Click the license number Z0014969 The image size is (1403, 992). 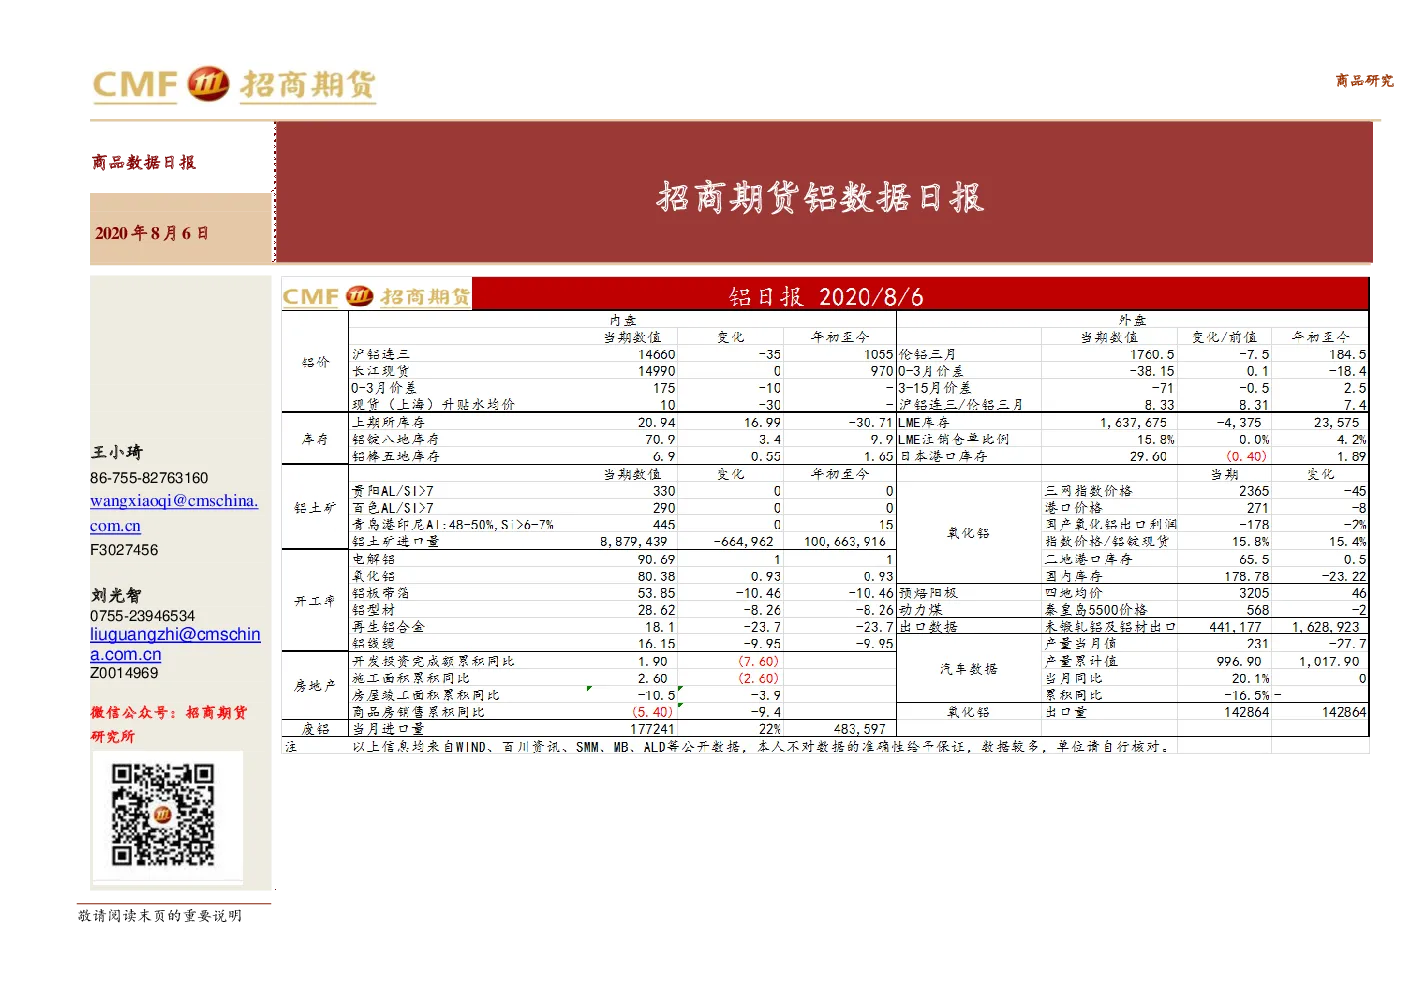pyautogui.click(x=124, y=673)
